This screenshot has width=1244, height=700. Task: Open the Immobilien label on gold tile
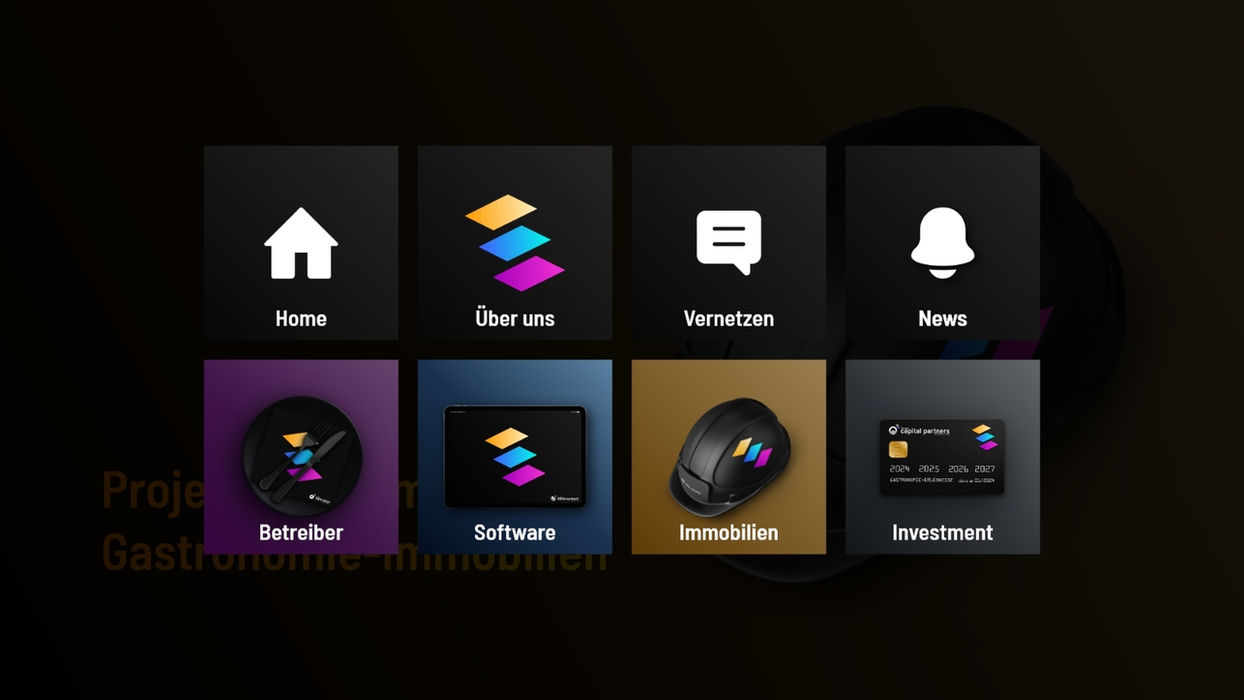click(x=729, y=532)
